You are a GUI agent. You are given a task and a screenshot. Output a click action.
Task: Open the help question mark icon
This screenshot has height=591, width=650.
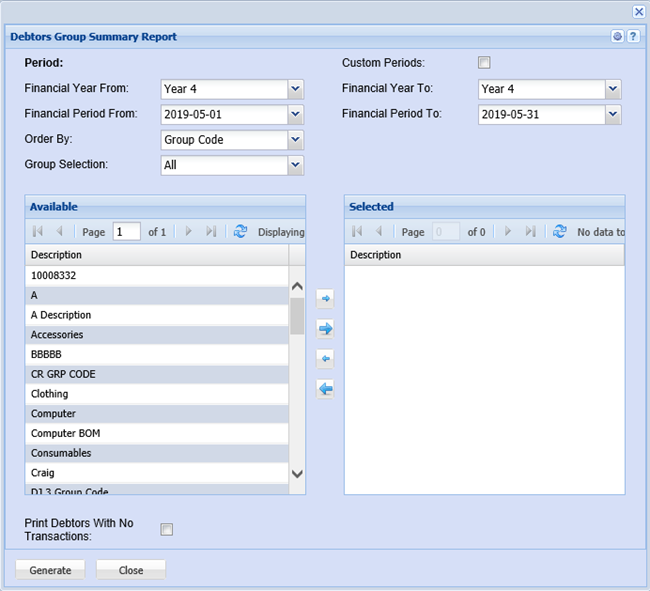coord(632,37)
